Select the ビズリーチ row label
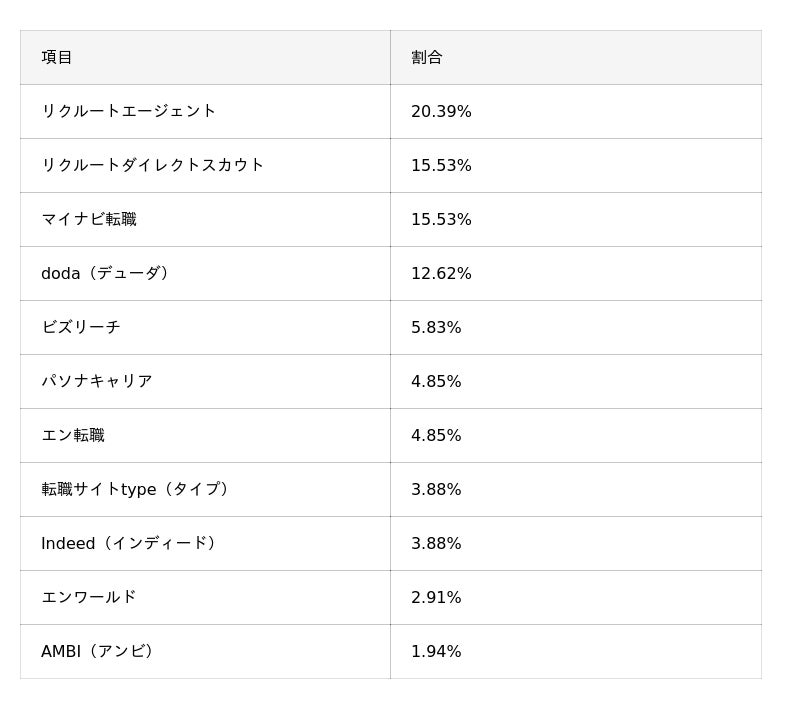The height and width of the screenshot is (709, 800). (81, 327)
